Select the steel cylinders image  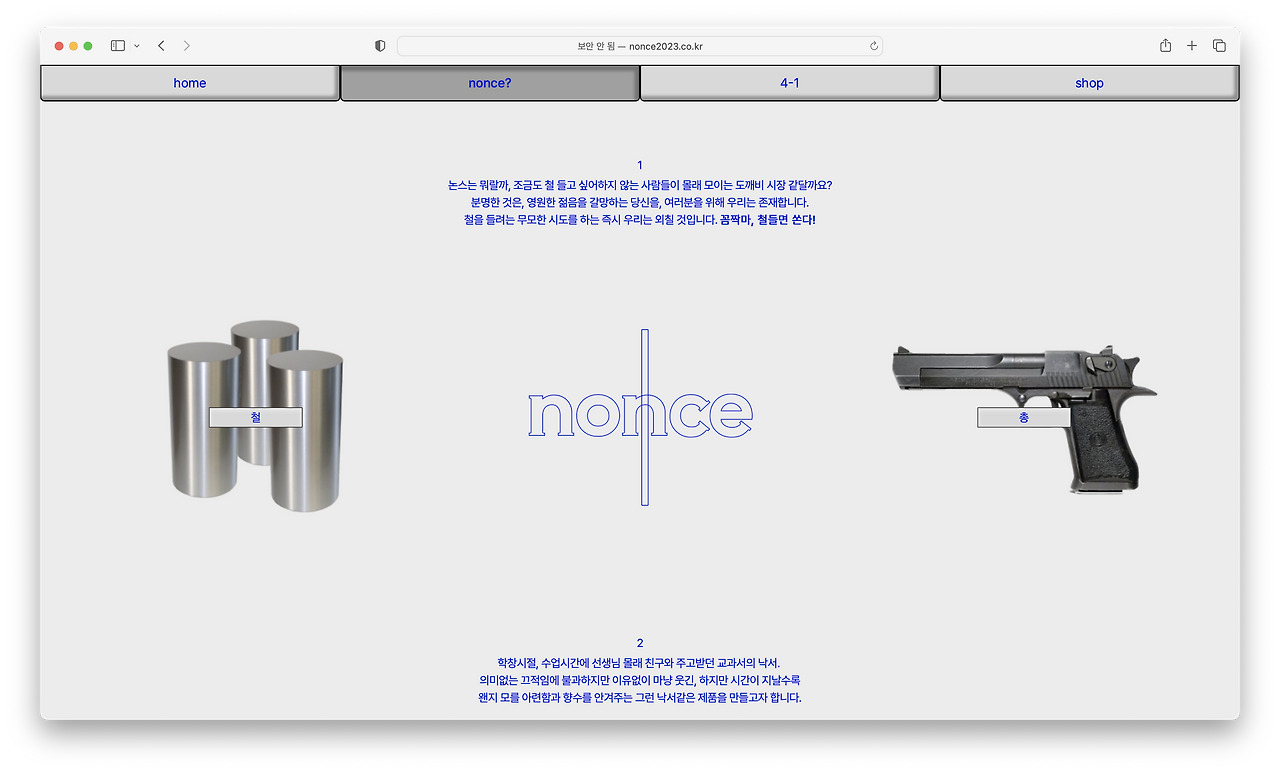click(x=255, y=415)
